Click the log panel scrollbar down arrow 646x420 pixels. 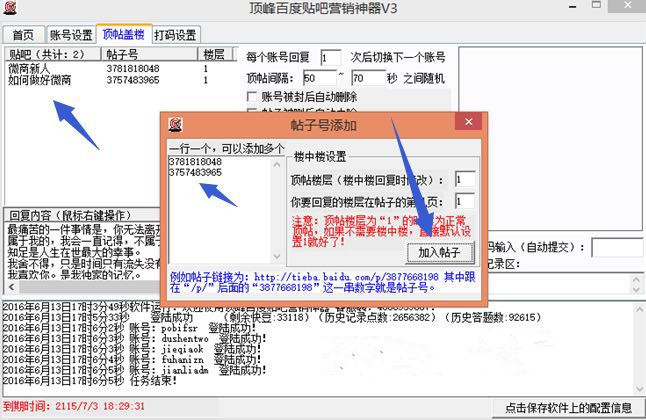pos(639,389)
